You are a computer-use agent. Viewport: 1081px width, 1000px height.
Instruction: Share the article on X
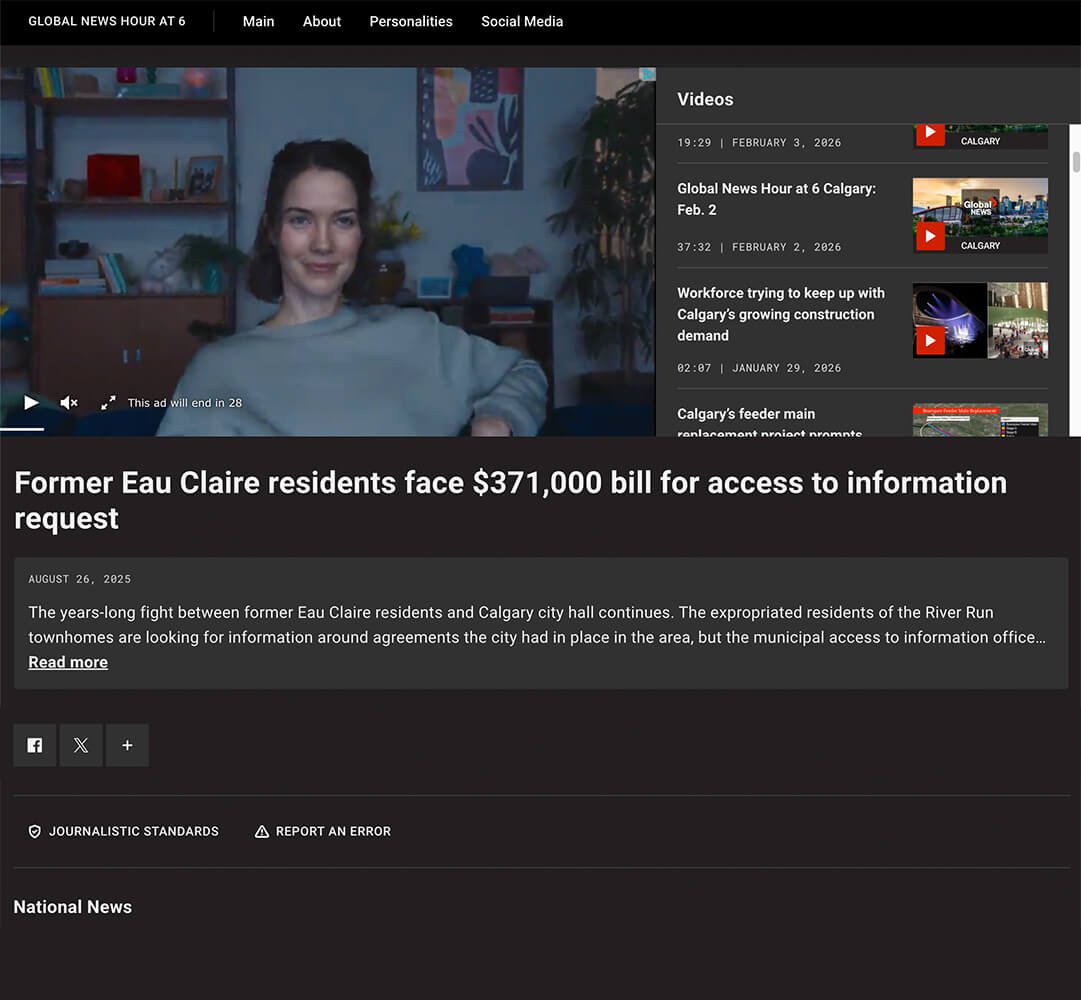[81, 746]
